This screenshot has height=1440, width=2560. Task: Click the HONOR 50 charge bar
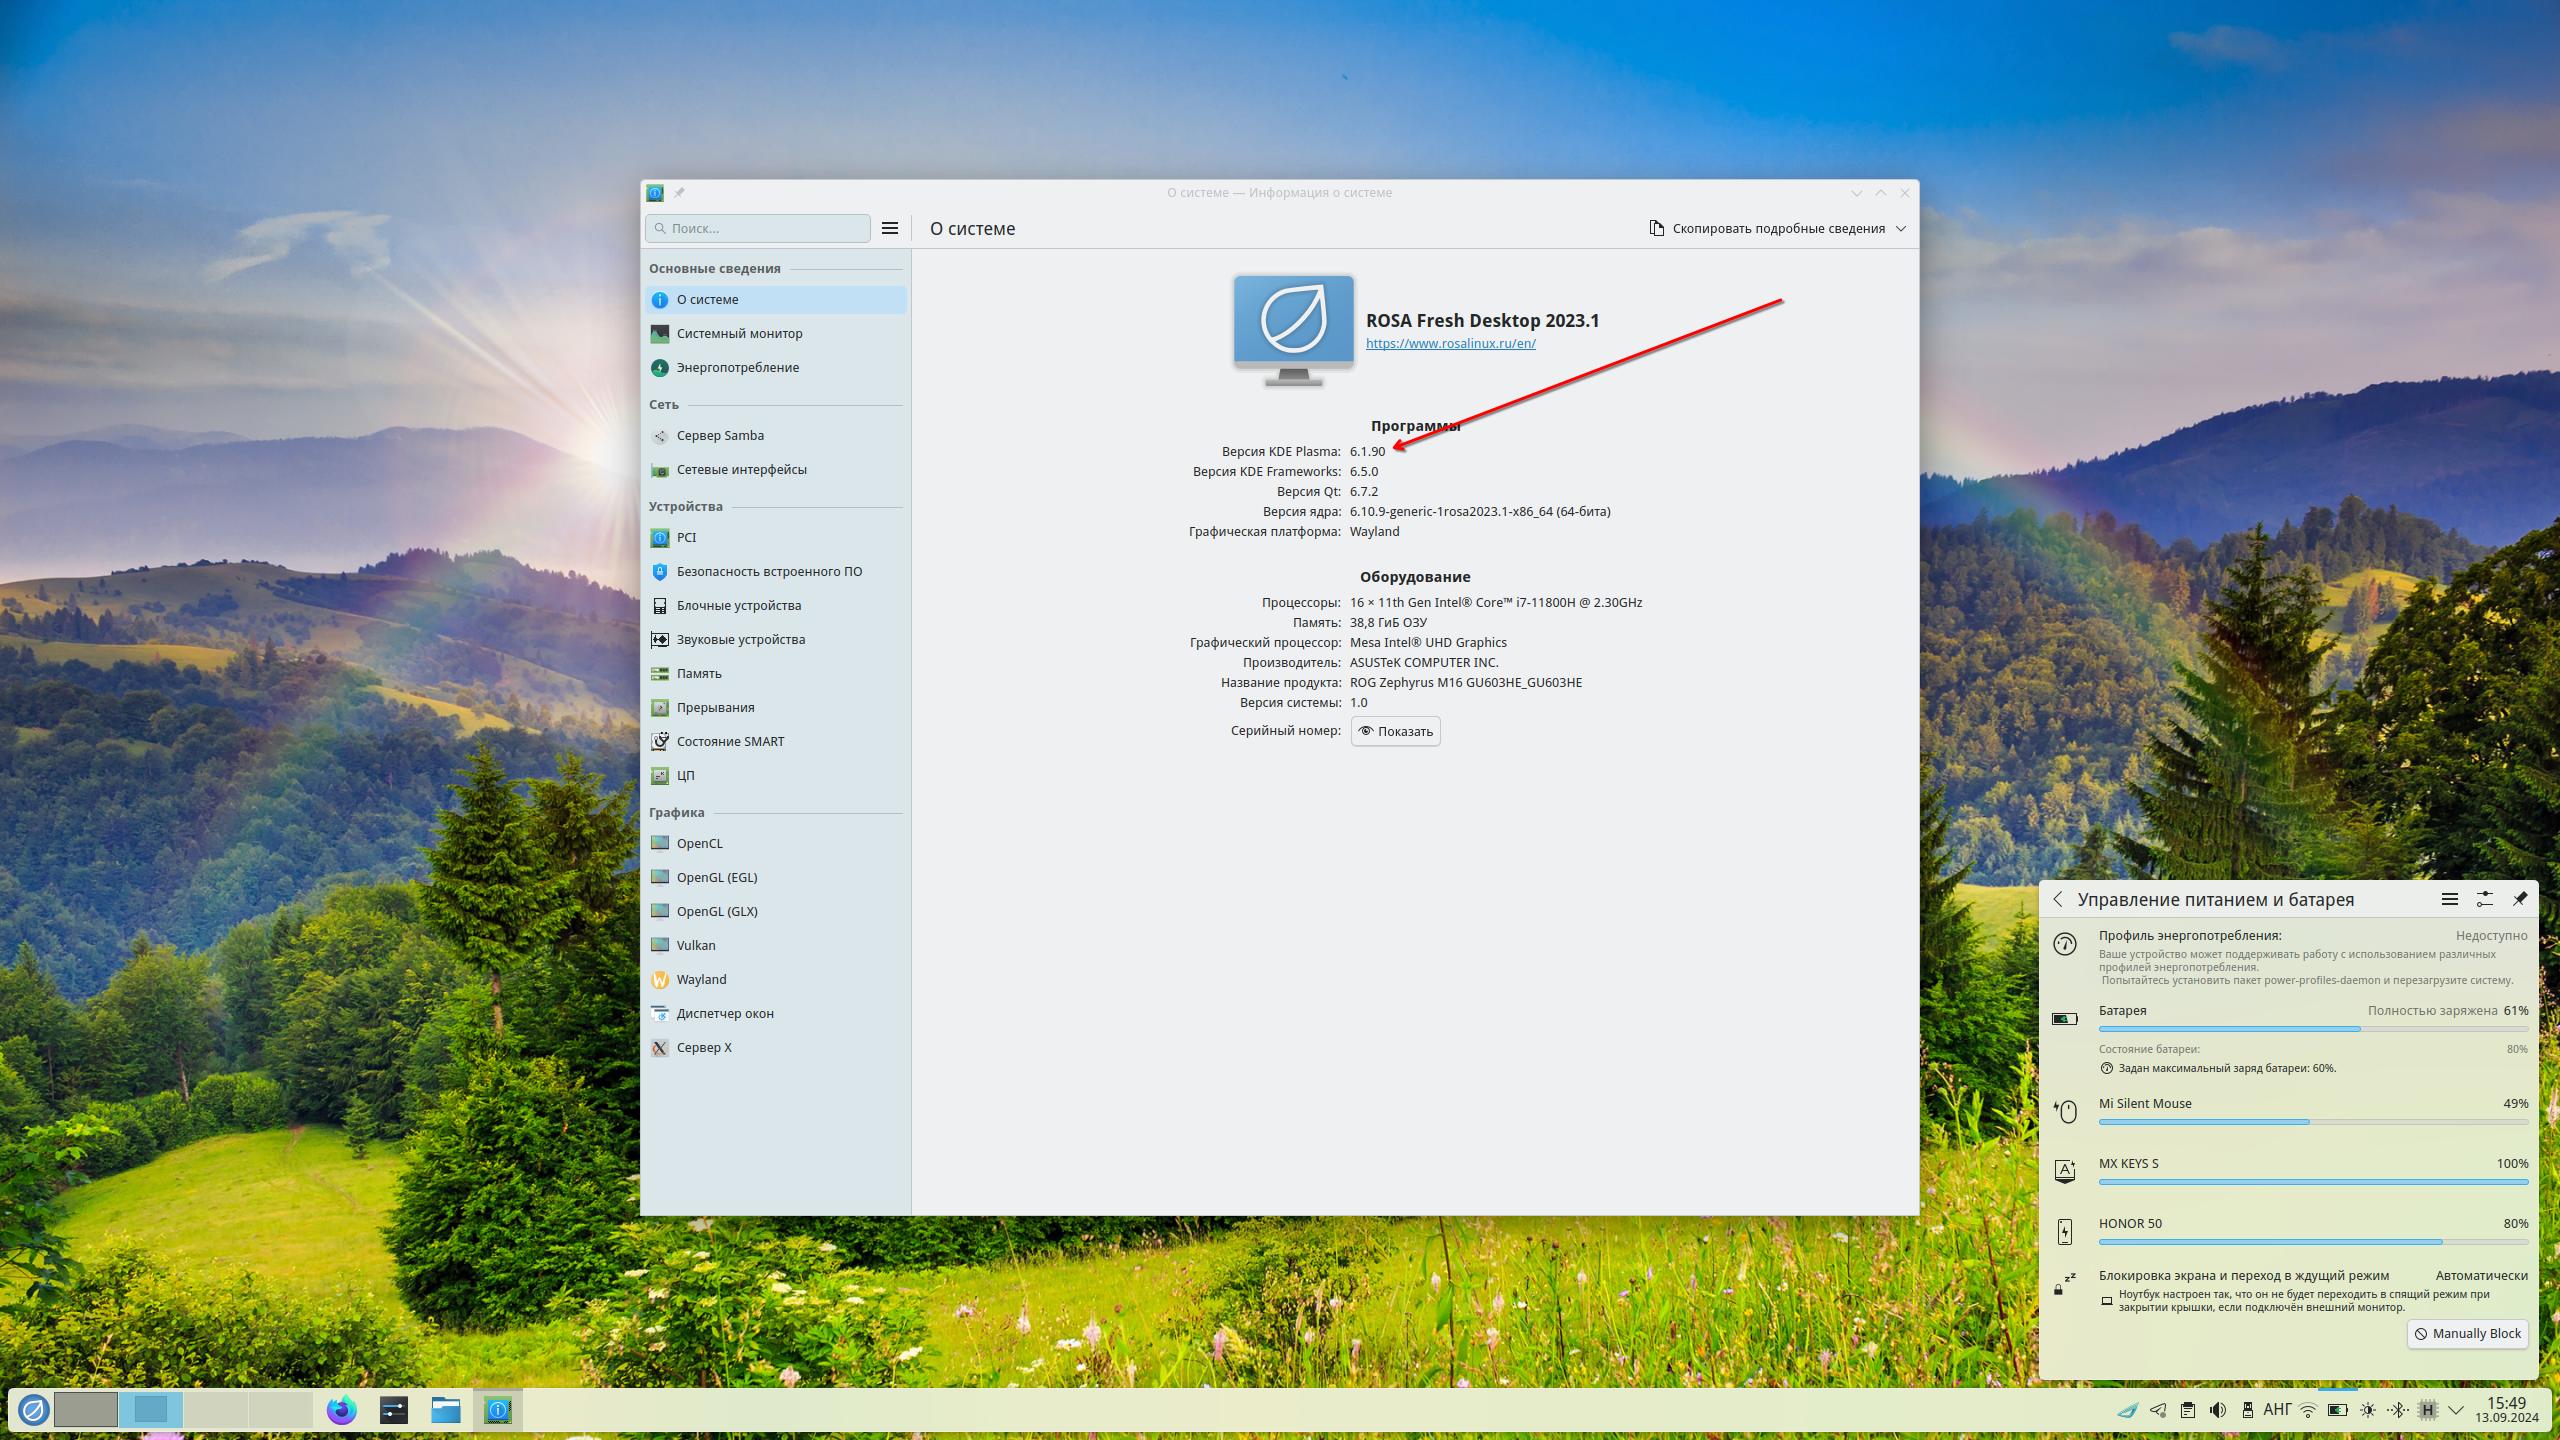[x=2313, y=1242]
